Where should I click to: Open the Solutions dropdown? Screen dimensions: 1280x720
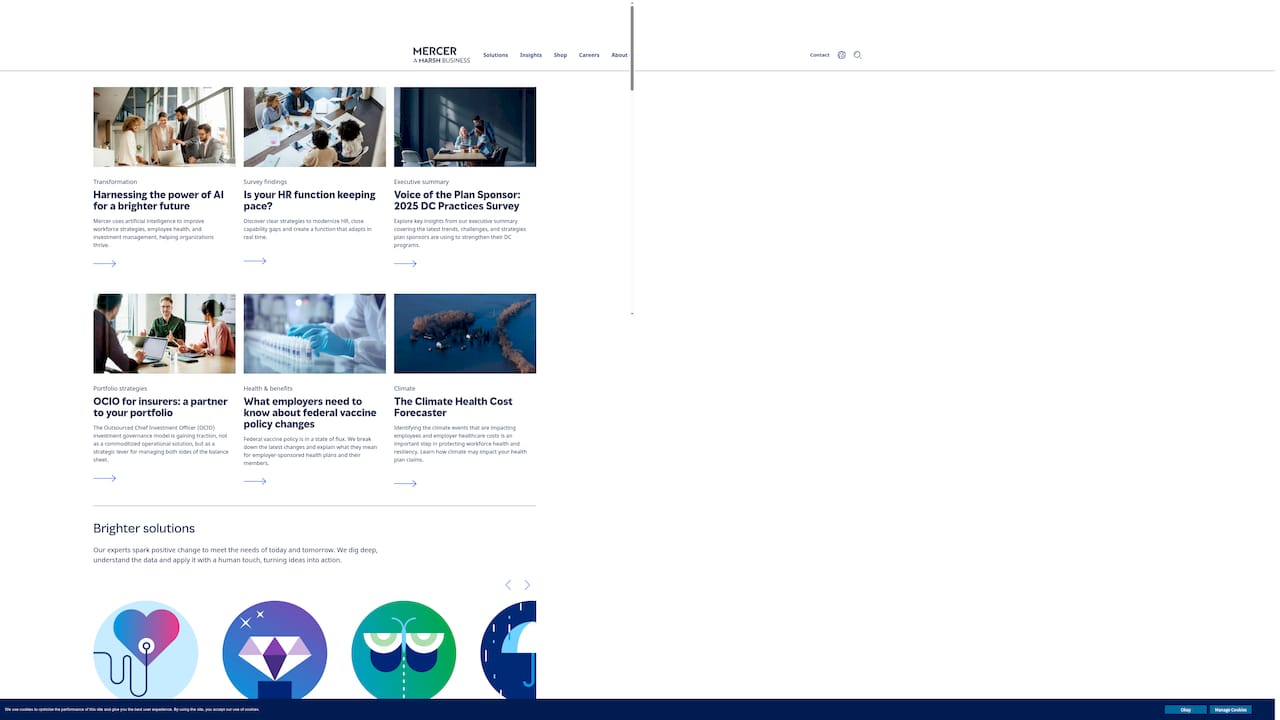(495, 55)
